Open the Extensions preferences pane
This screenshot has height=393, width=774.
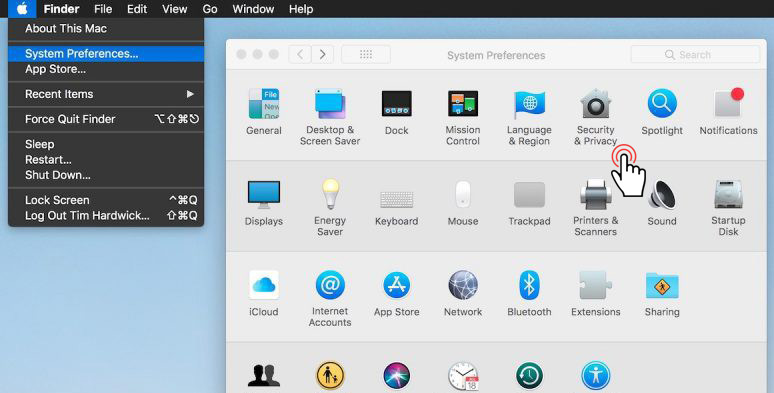[x=596, y=293]
